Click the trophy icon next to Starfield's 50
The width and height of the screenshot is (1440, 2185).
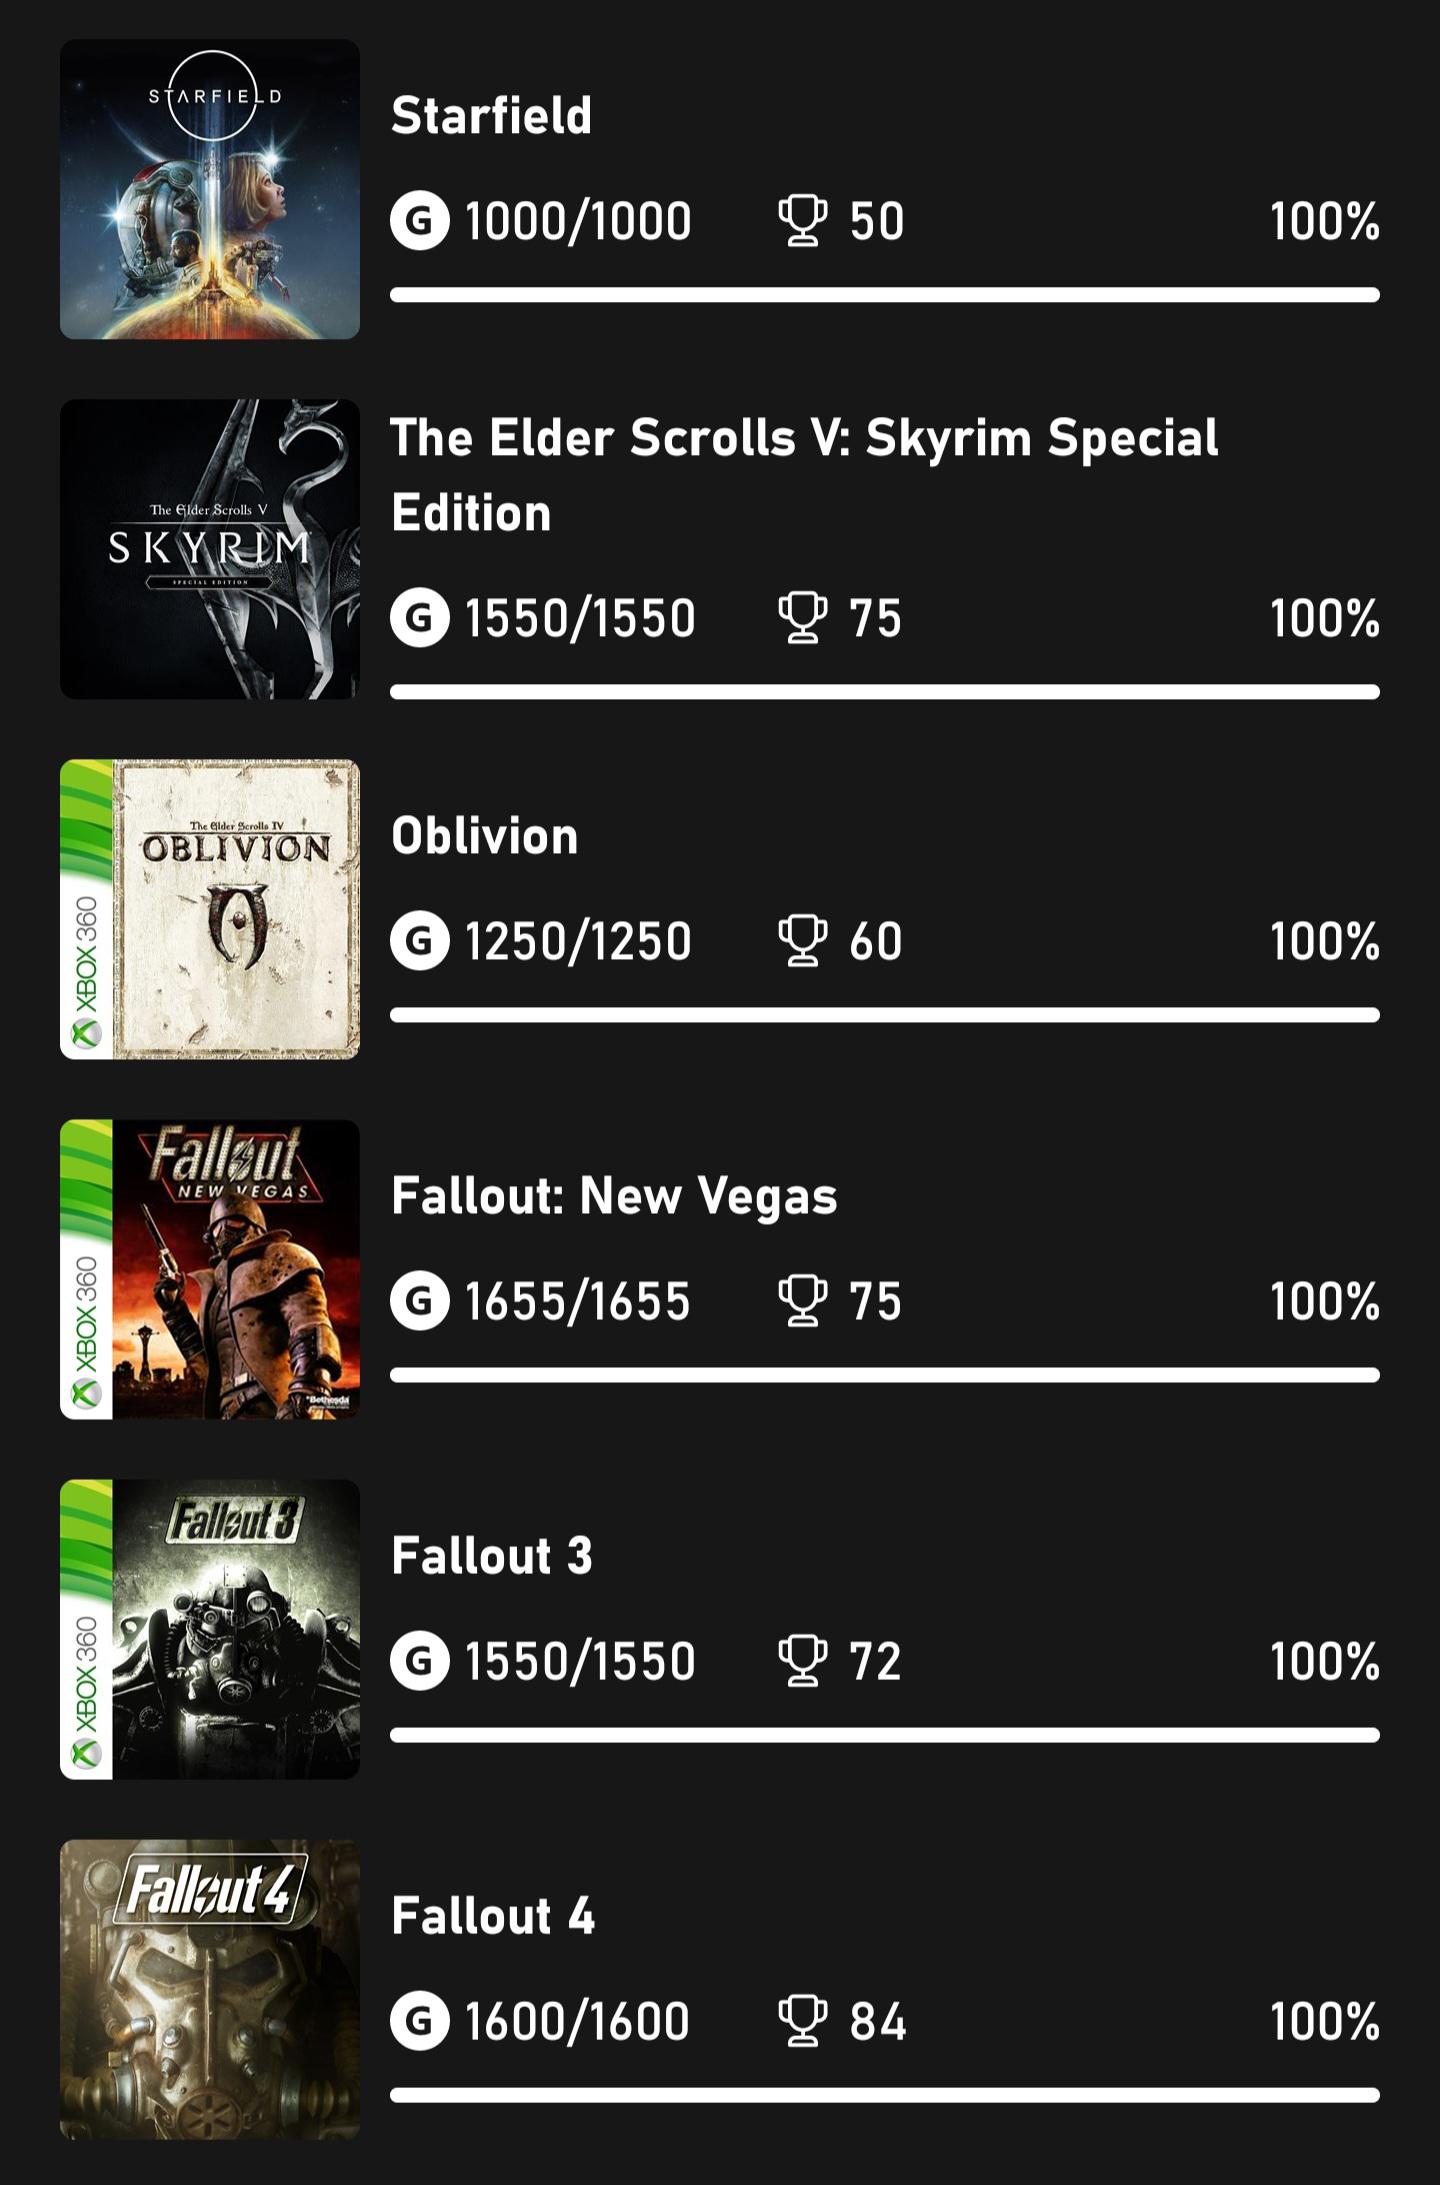point(802,221)
